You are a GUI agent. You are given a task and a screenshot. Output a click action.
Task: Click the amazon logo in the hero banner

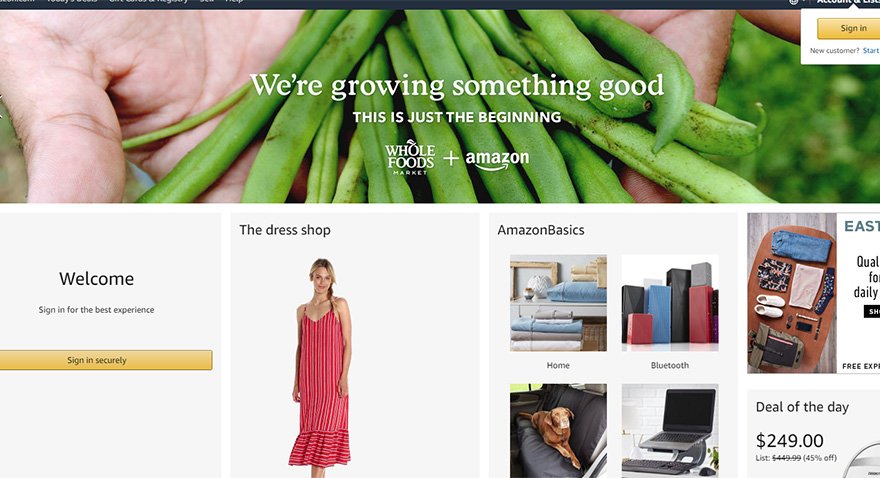pos(497,160)
